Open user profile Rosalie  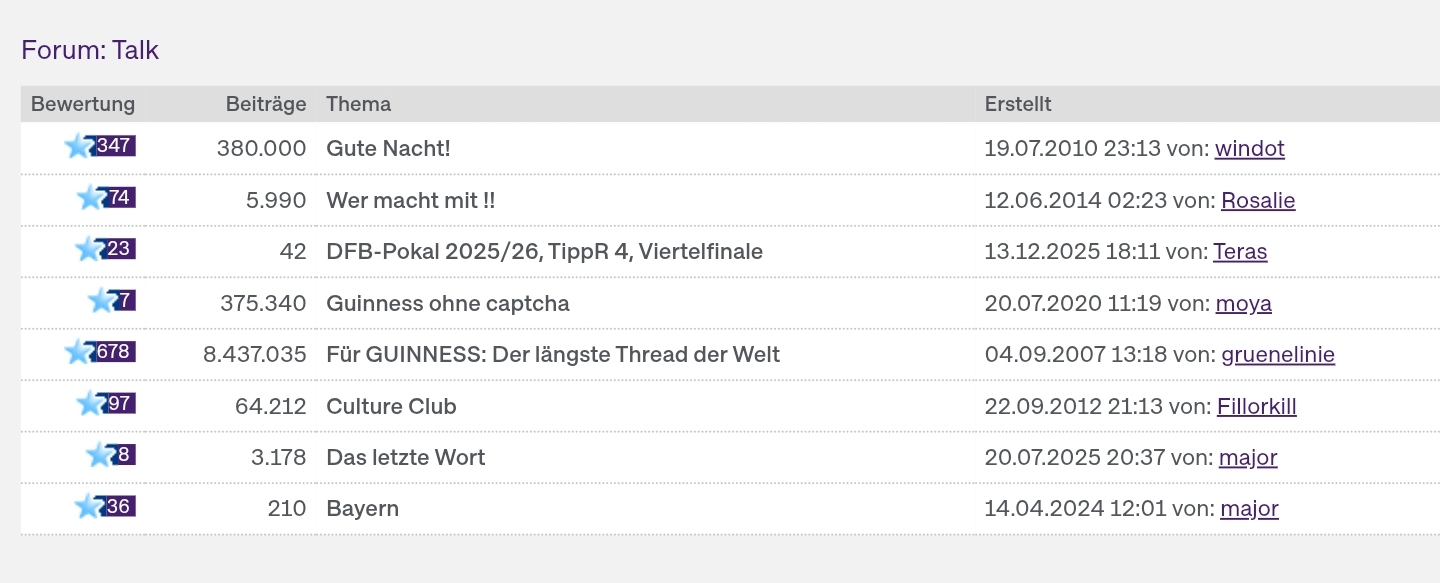(1258, 201)
